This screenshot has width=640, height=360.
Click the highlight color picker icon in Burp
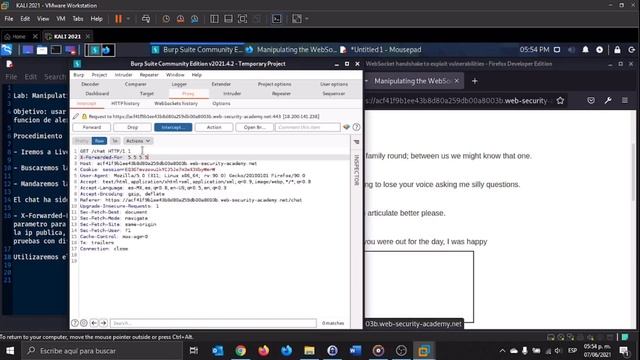(346, 127)
